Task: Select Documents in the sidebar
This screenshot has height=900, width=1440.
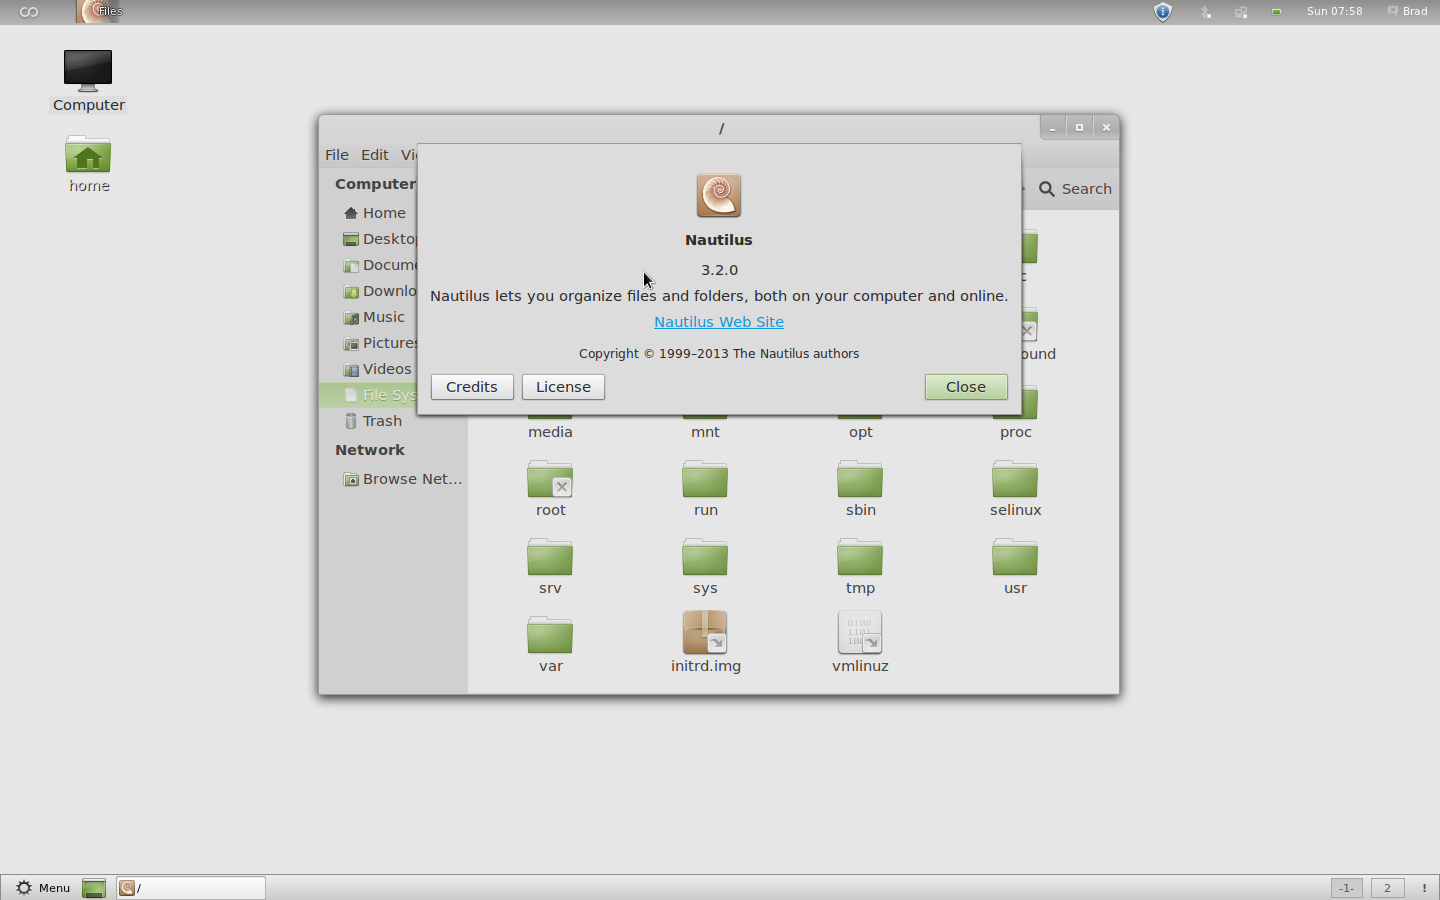Action: click(378, 265)
